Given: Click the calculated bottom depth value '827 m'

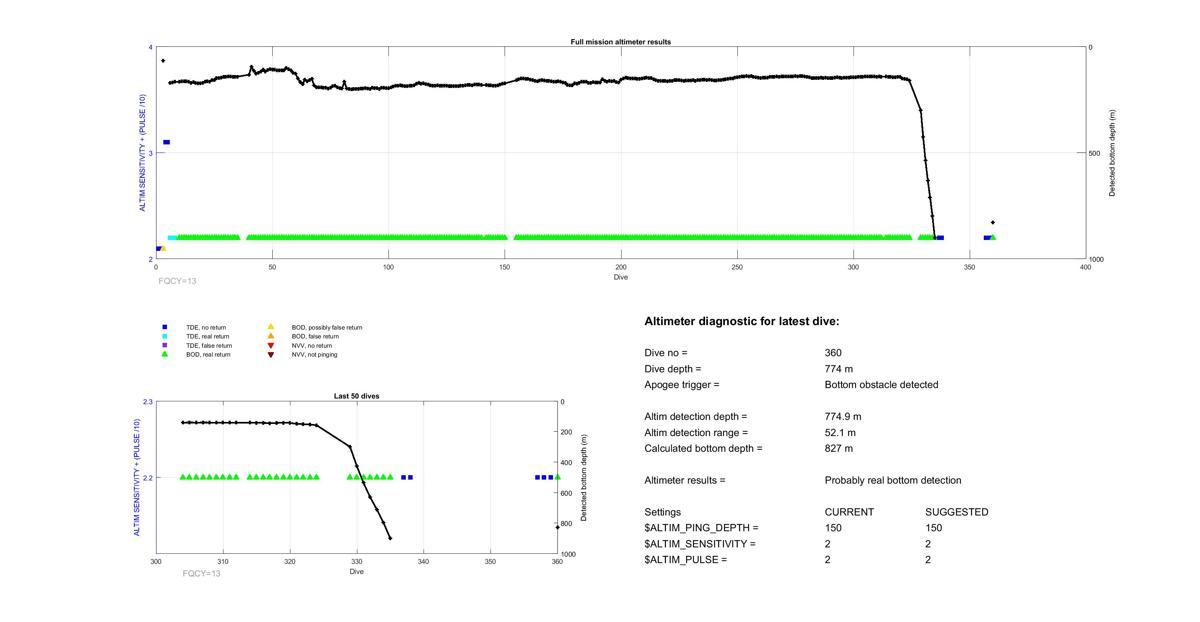Looking at the screenshot, I should [839, 449].
